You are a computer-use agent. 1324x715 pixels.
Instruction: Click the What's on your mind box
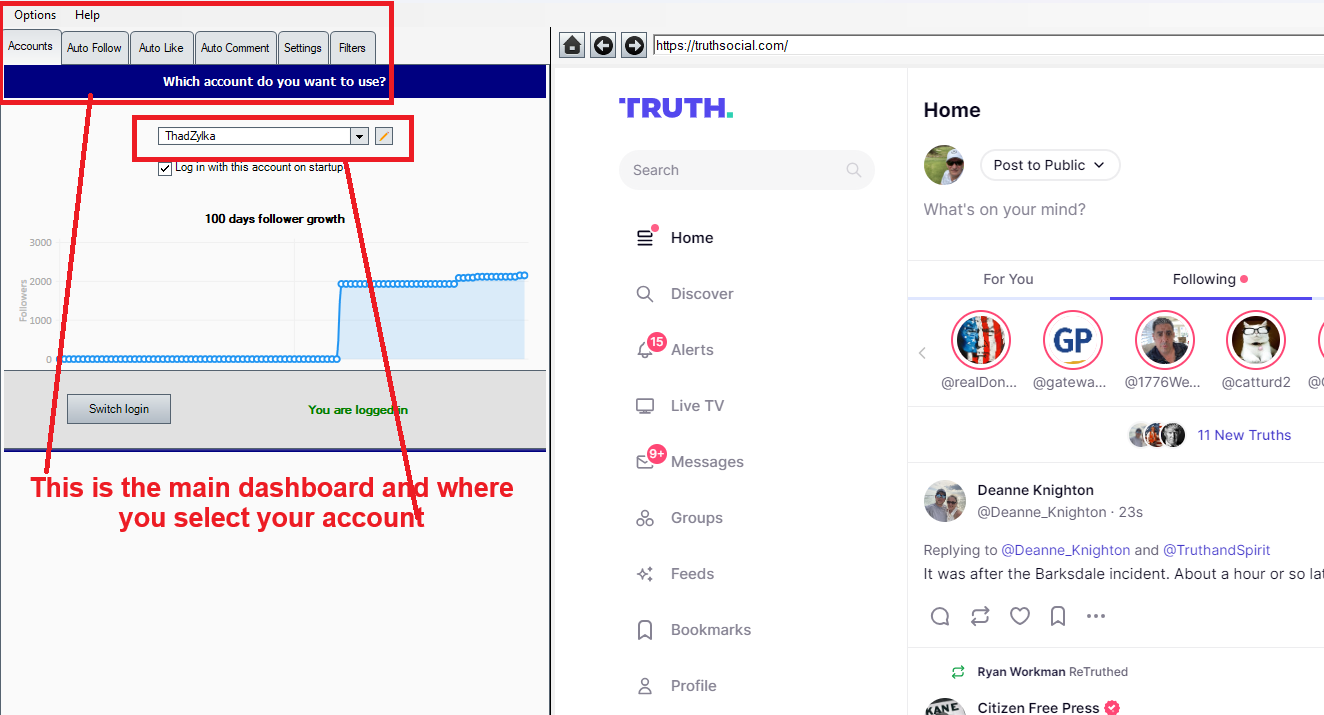pyautogui.click(x=1004, y=209)
